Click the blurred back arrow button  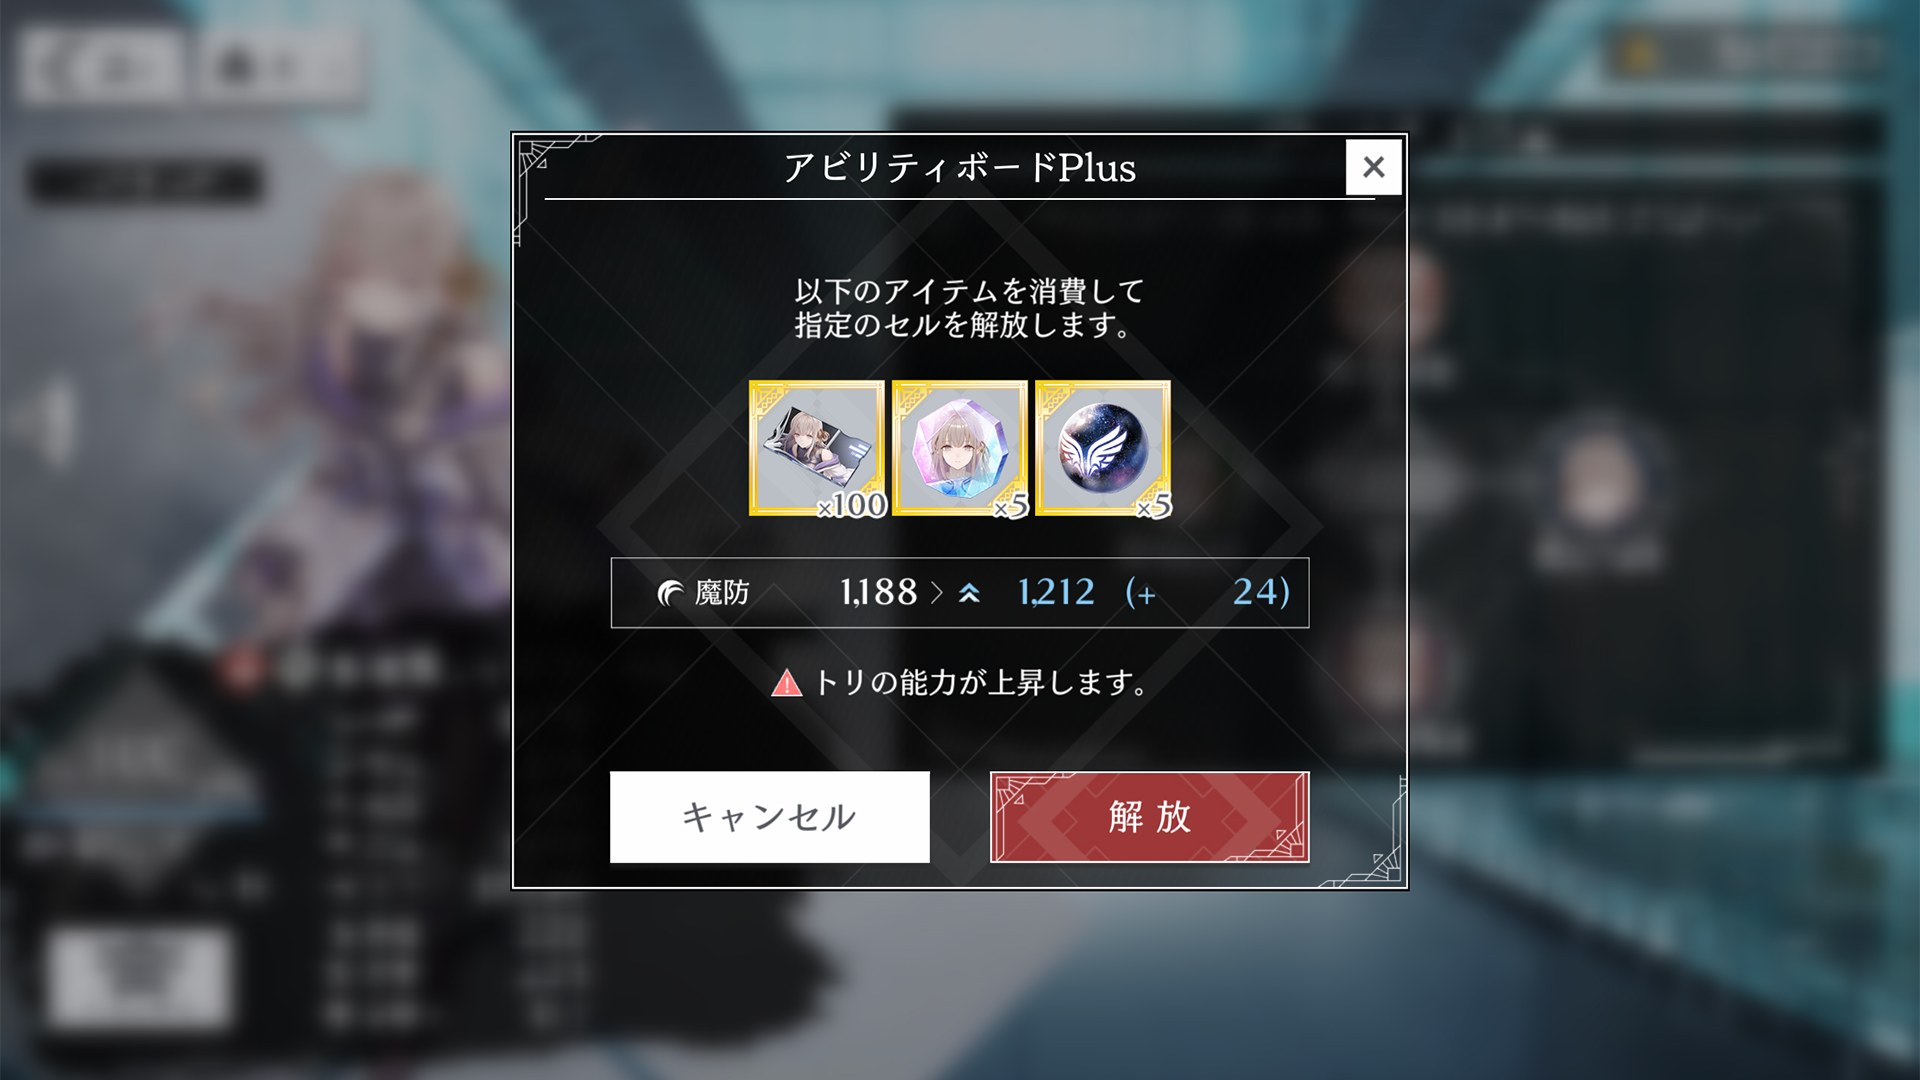(102, 66)
